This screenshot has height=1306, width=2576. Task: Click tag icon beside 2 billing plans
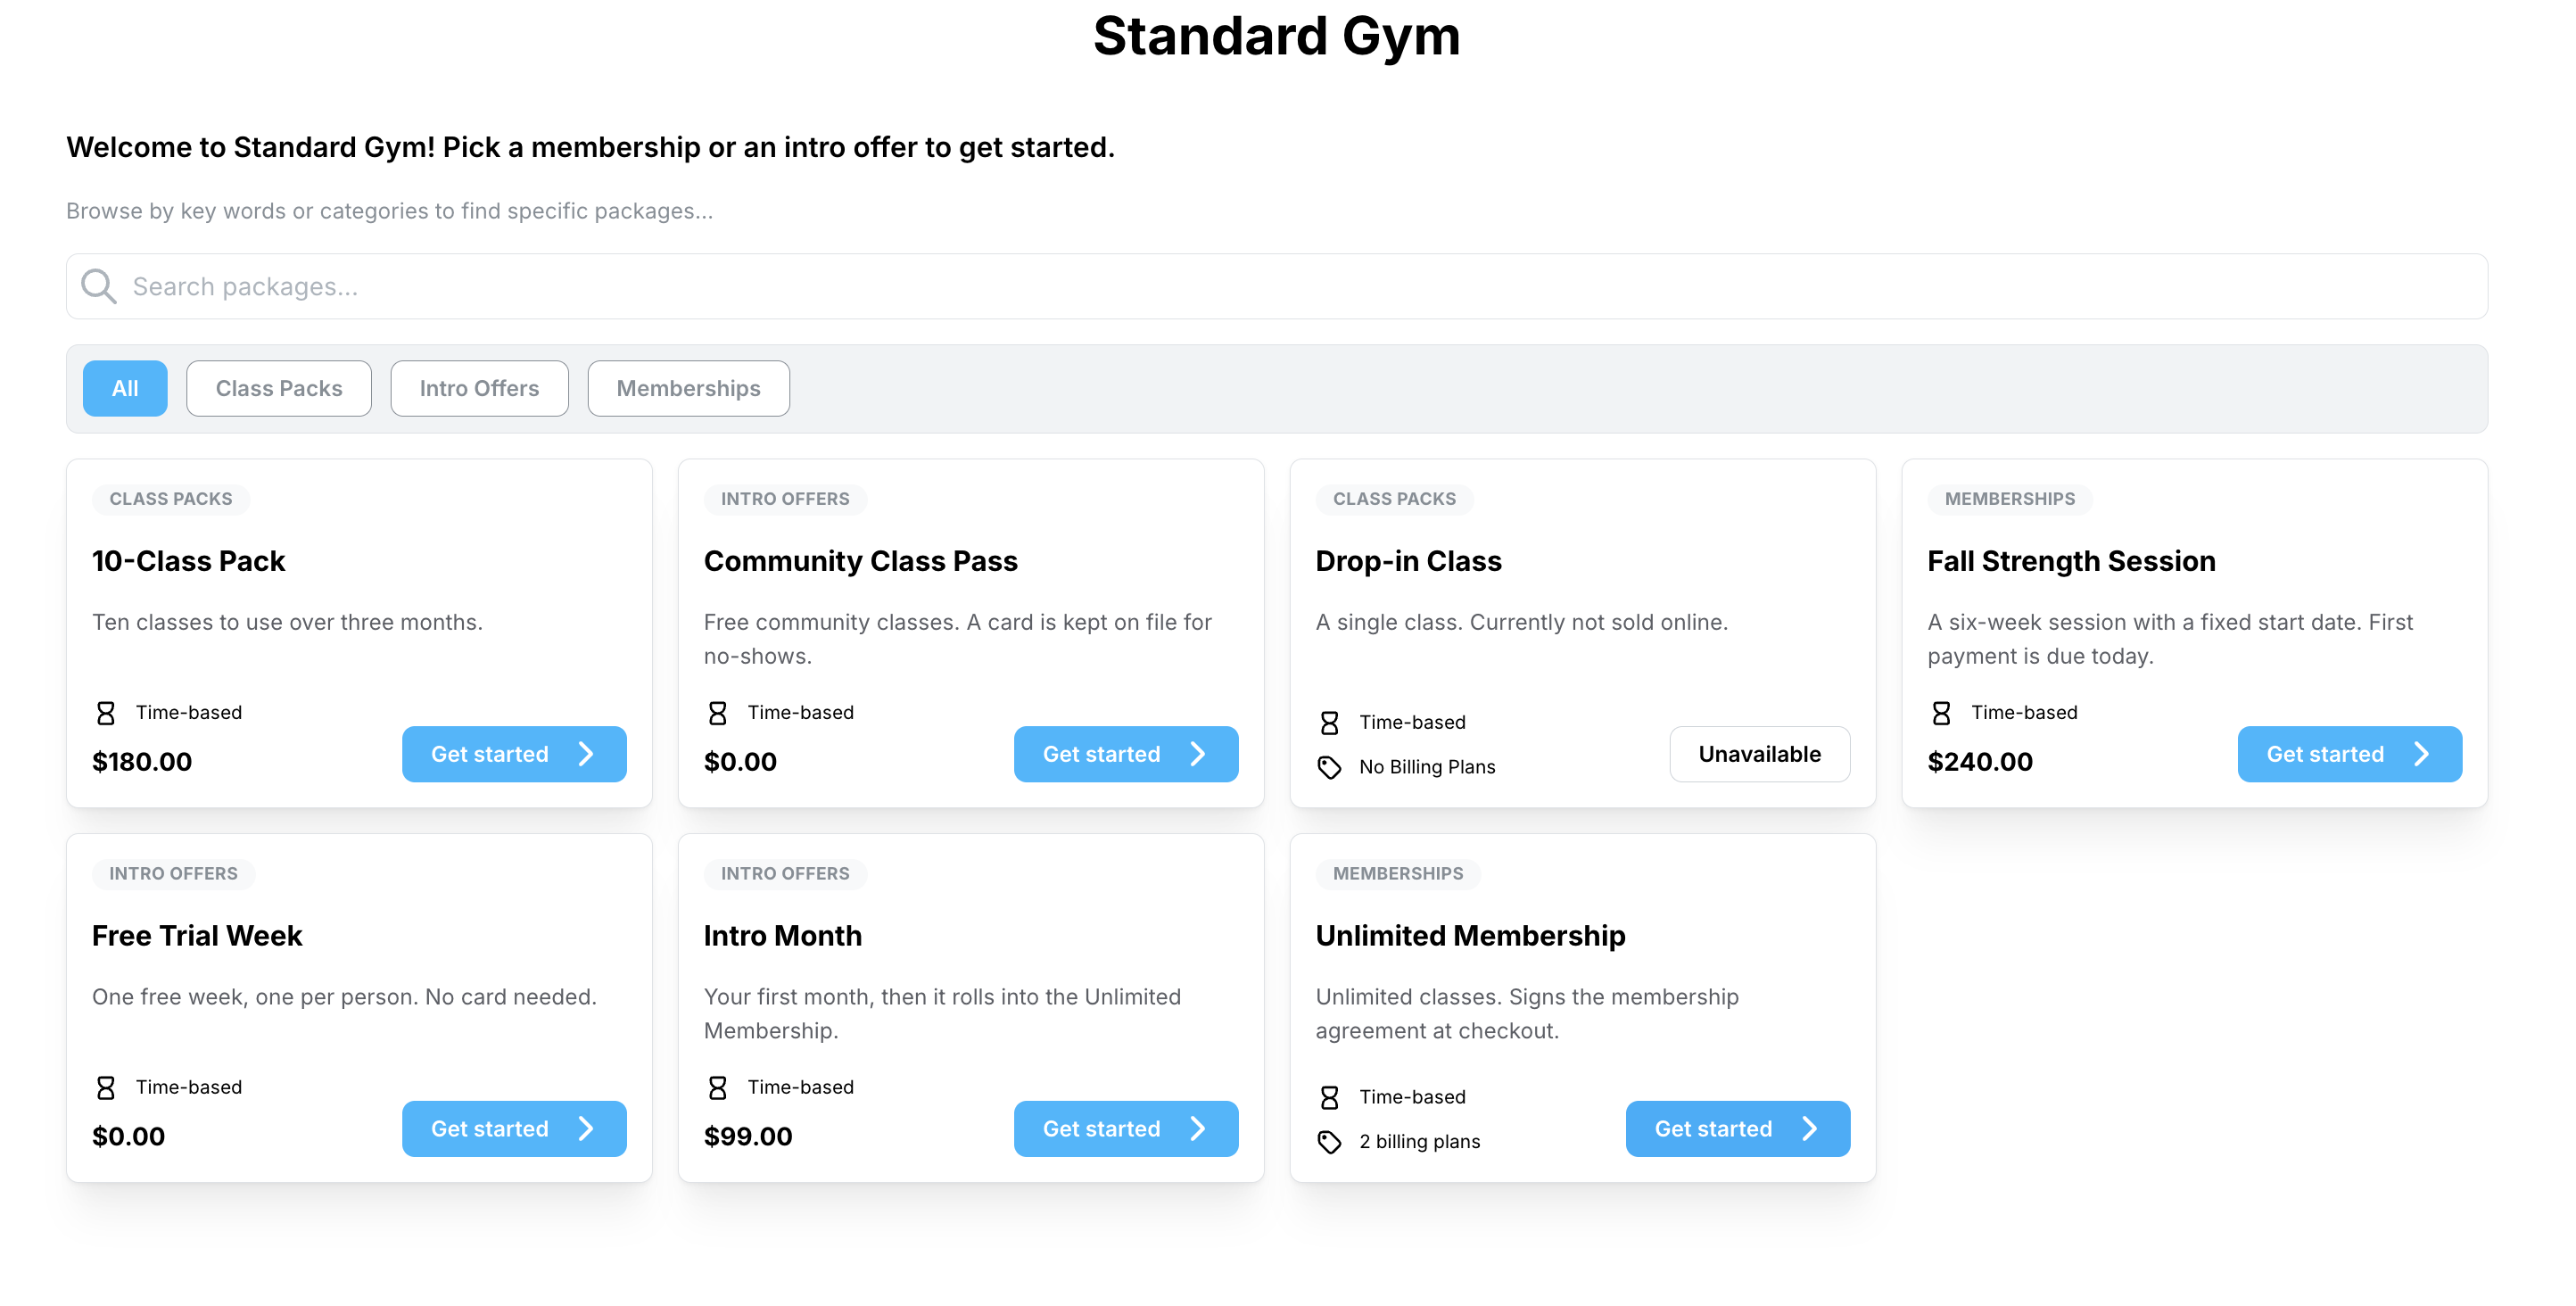click(x=1330, y=1143)
